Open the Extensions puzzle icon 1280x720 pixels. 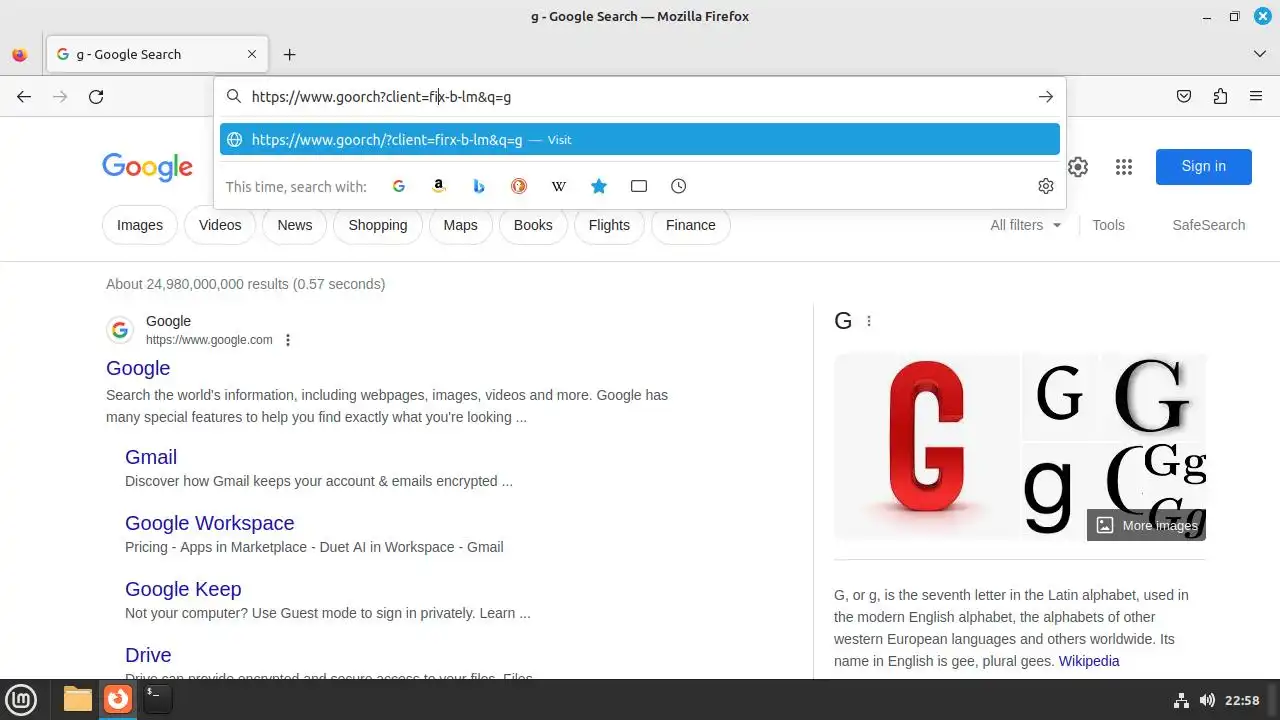click(x=1220, y=97)
